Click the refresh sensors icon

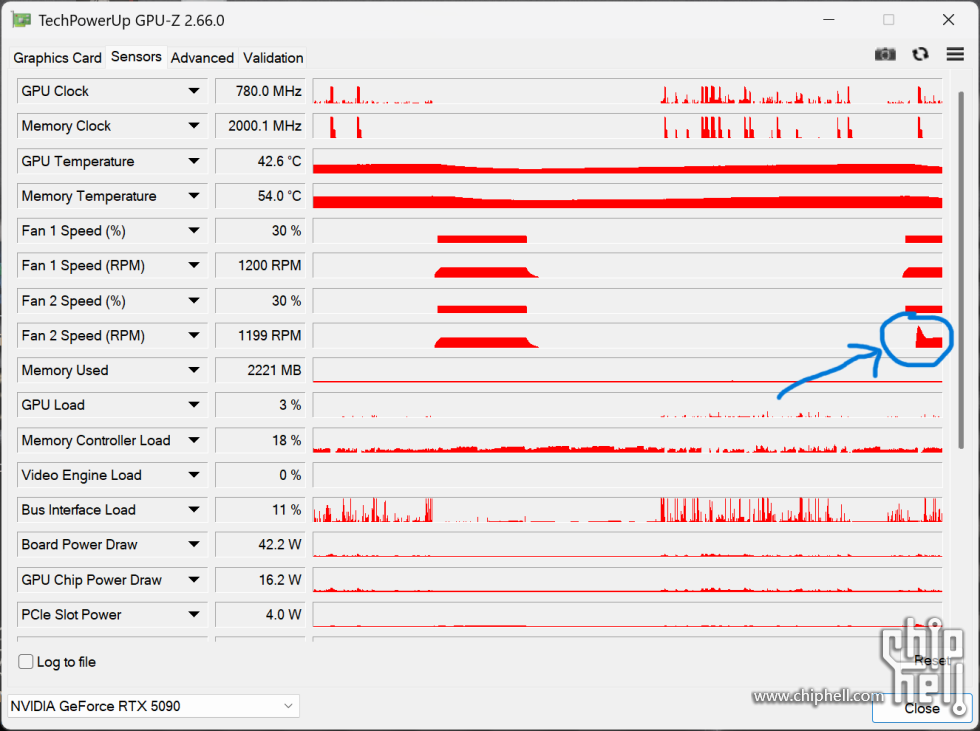(920, 54)
